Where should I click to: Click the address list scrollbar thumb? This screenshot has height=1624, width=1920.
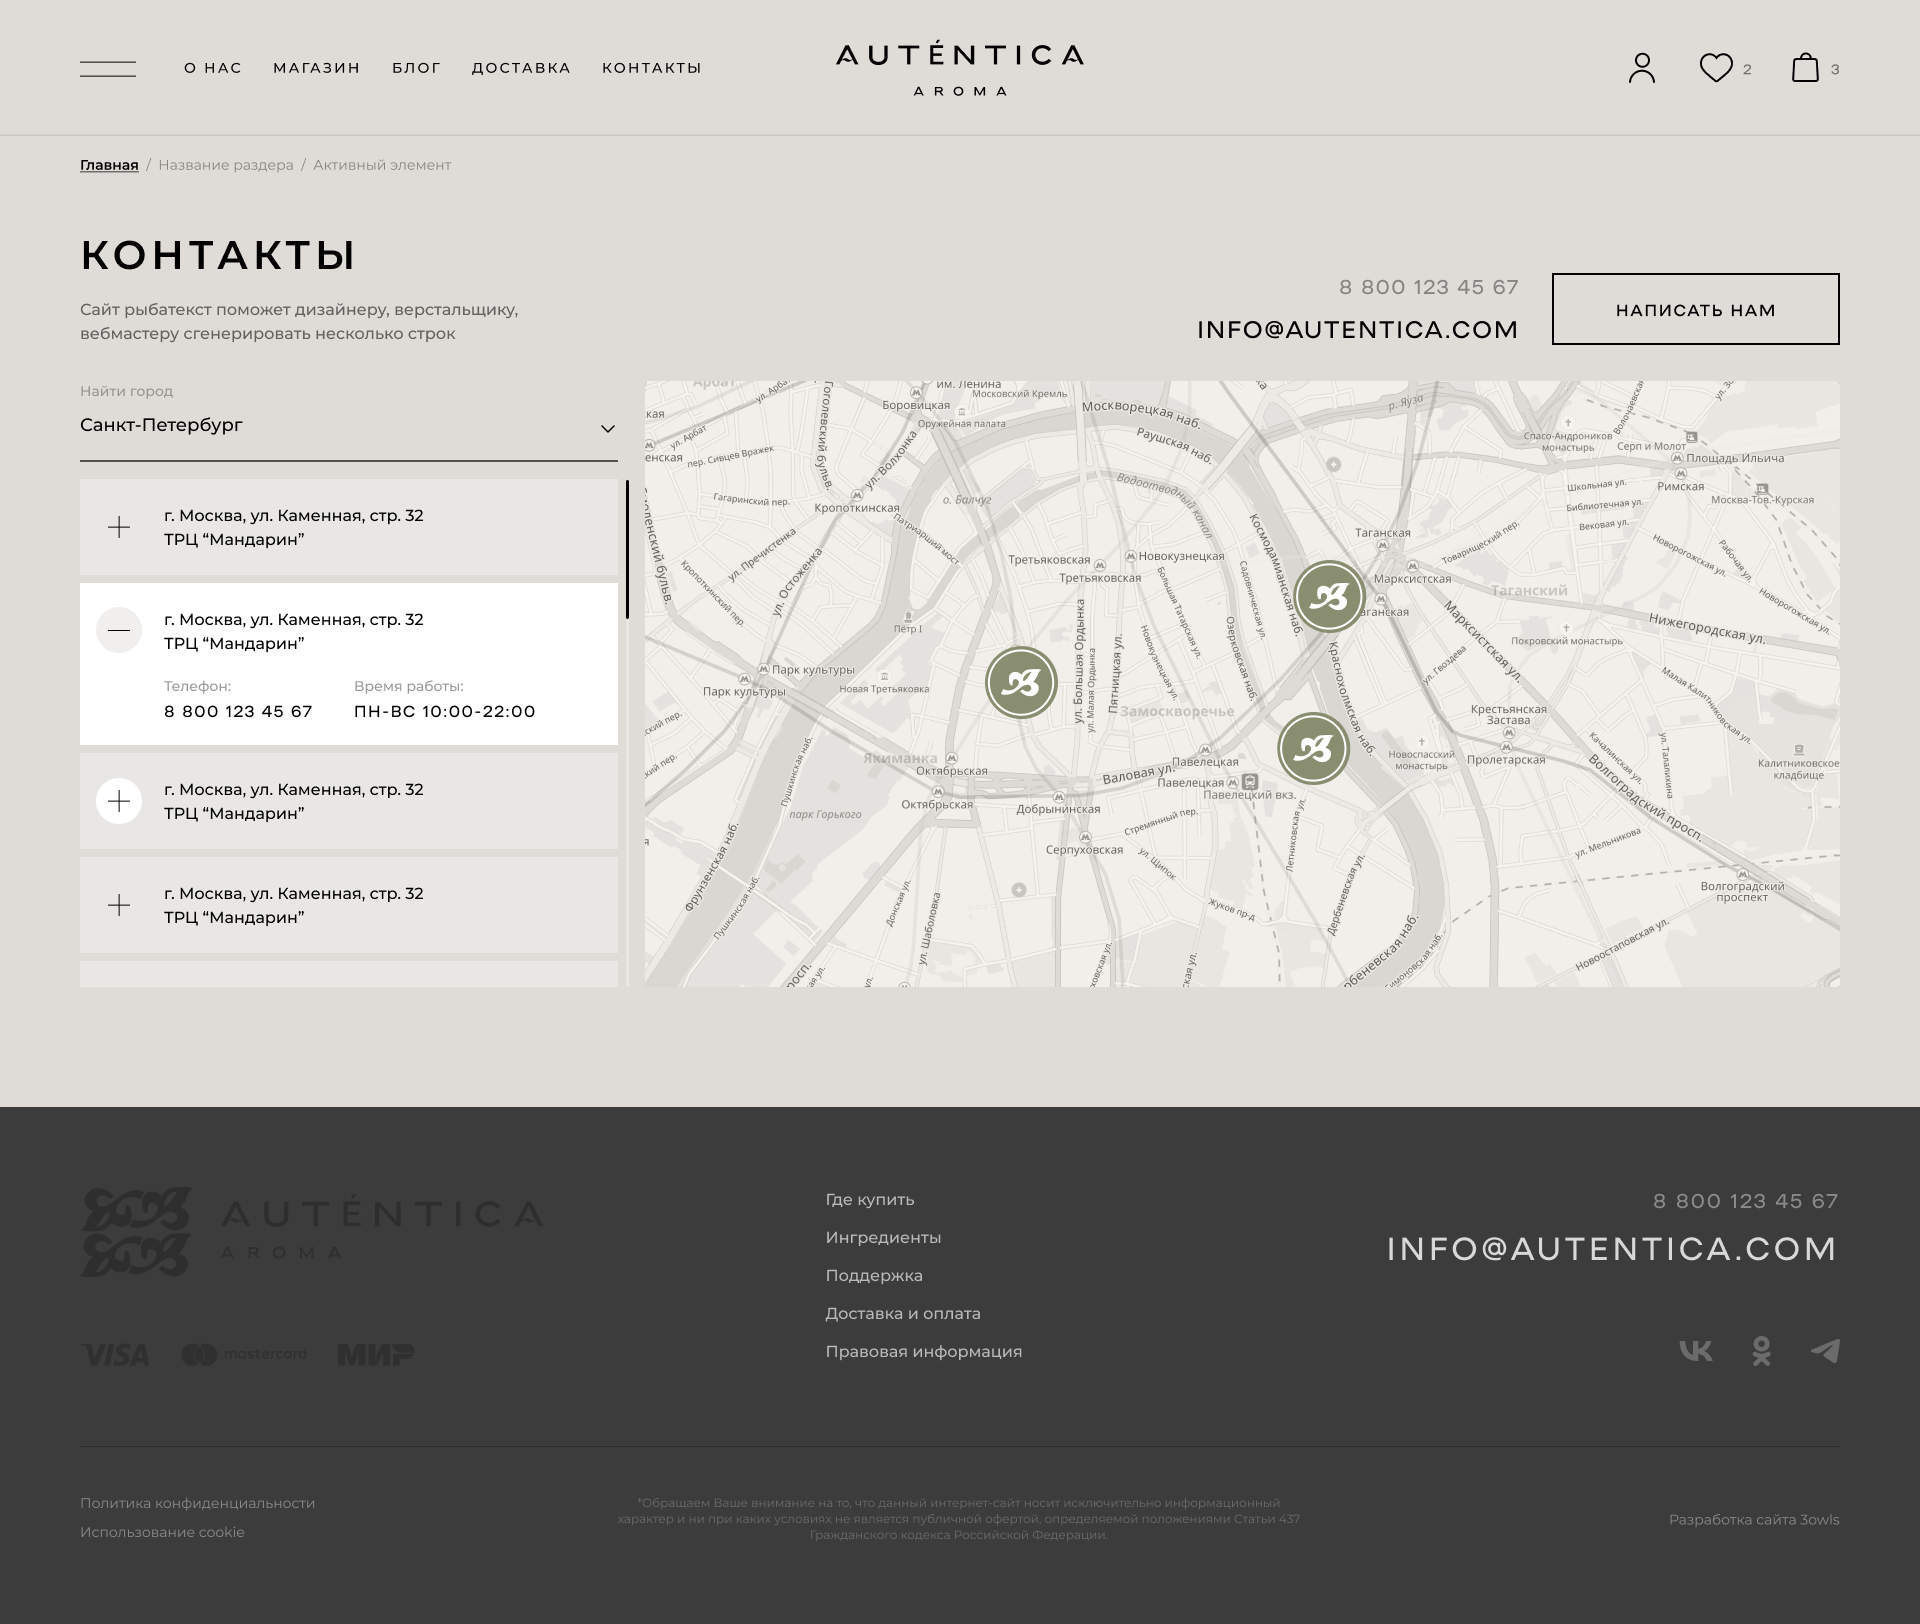pyautogui.click(x=627, y=550)
